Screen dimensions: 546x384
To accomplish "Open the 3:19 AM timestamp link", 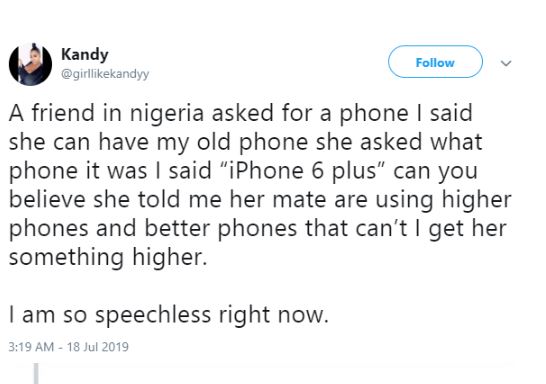I will point(31,347).
